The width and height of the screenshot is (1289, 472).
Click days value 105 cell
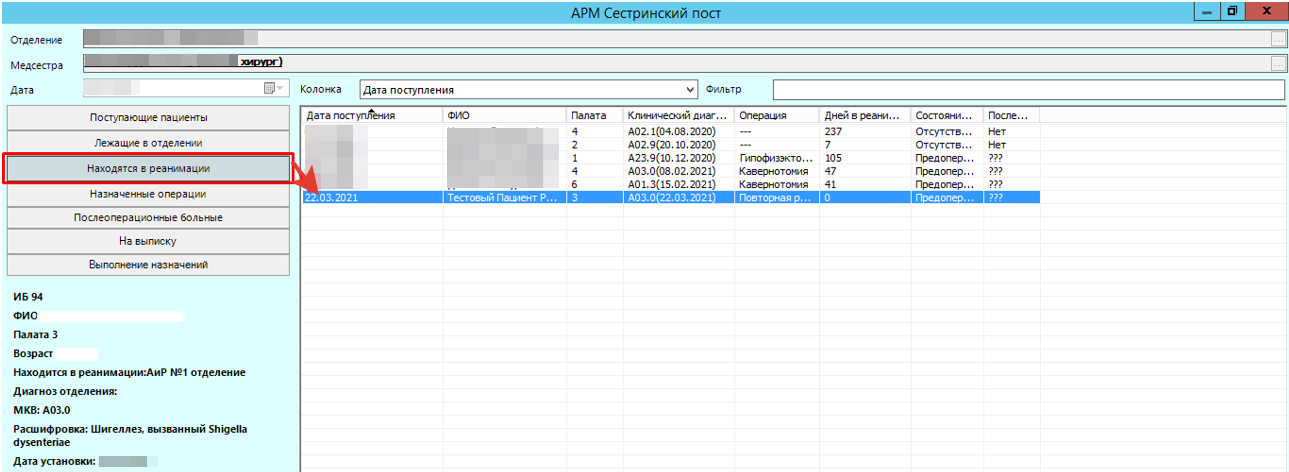coord(865,158)
